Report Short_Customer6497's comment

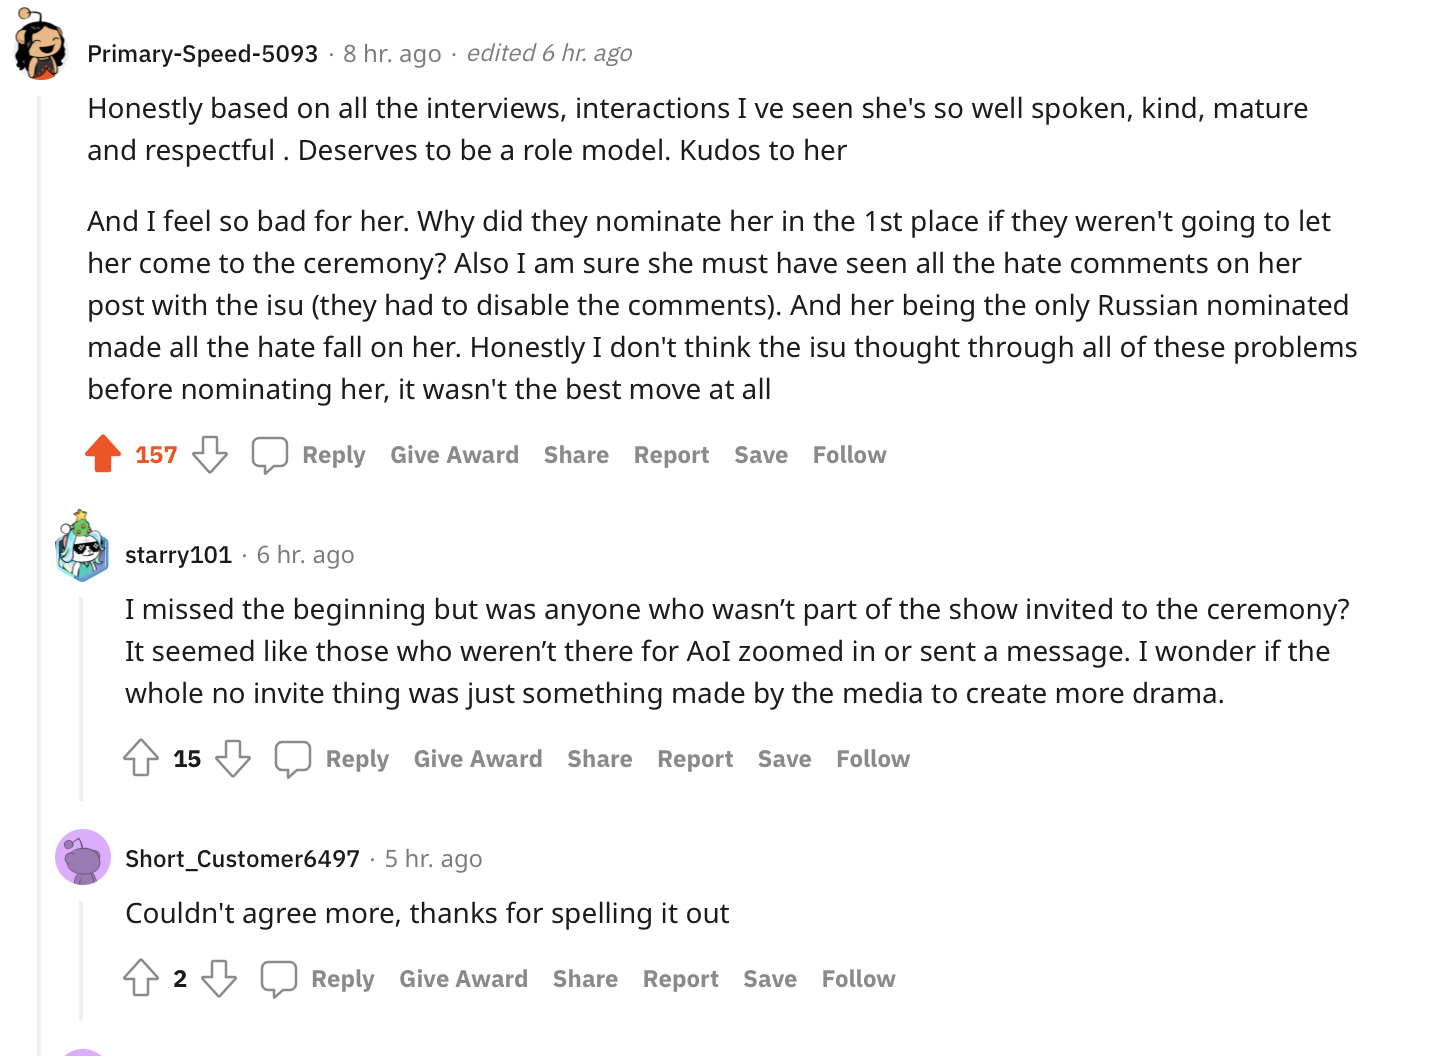[x=680, y=979]
